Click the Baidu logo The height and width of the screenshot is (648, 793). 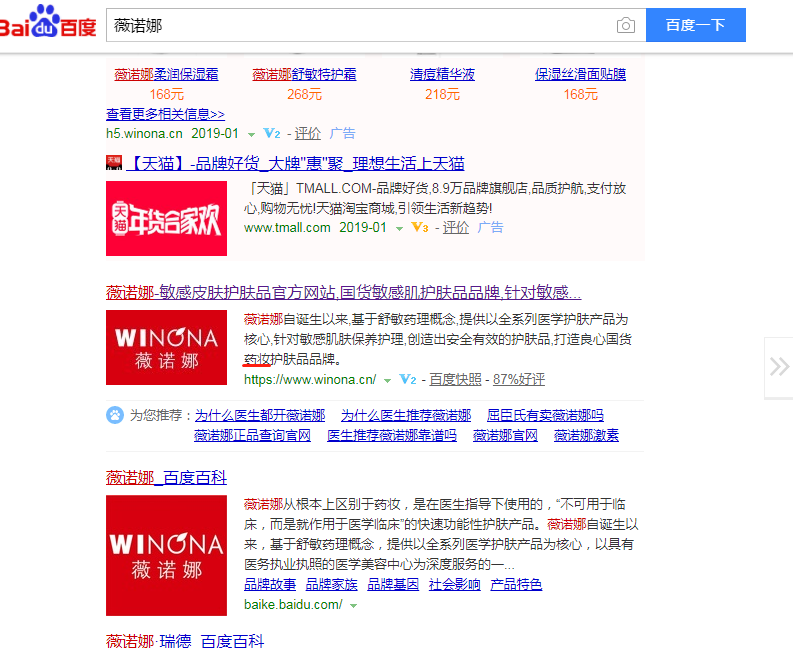48,24
